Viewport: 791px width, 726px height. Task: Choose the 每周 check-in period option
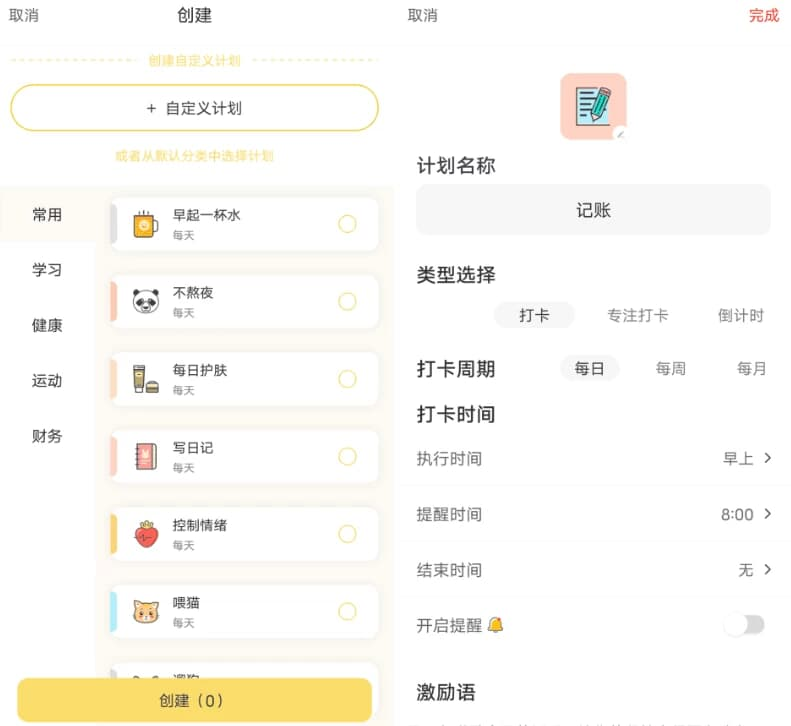(670, 368)
